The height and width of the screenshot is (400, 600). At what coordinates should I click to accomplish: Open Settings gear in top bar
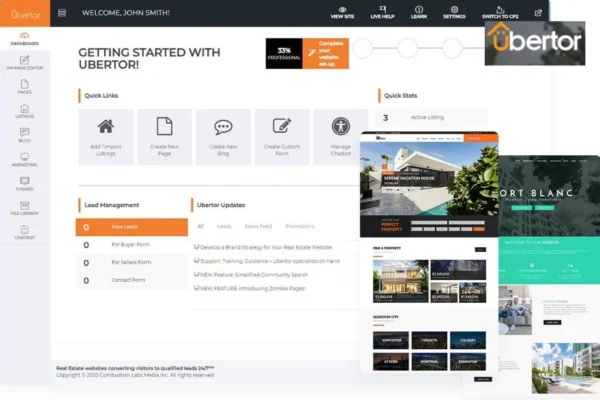(454, 13)
